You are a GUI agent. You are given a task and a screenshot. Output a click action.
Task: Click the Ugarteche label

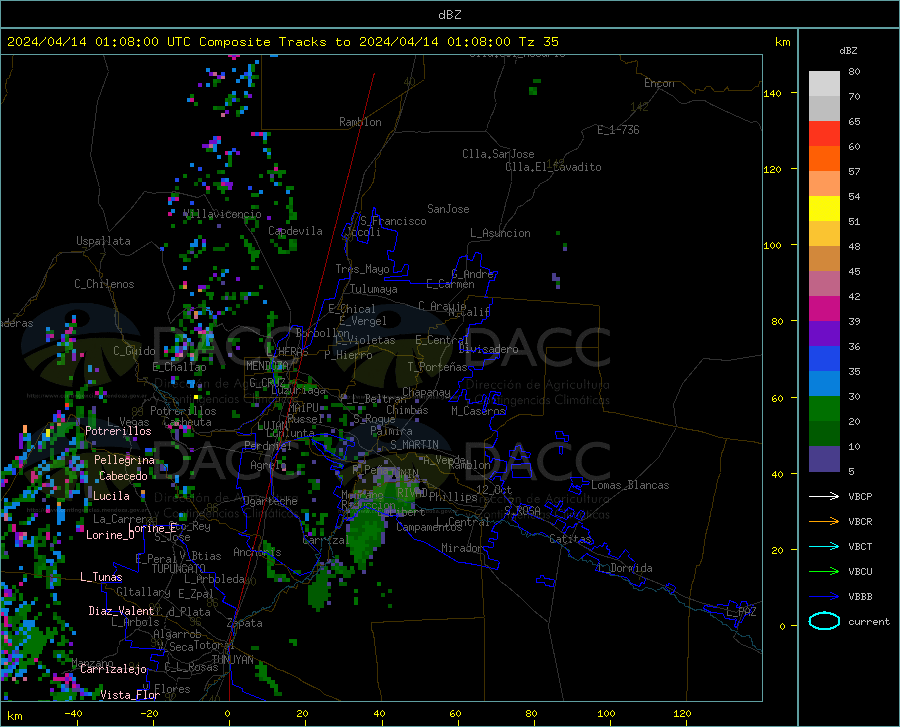pyautogui.click(x=270, y=501)
